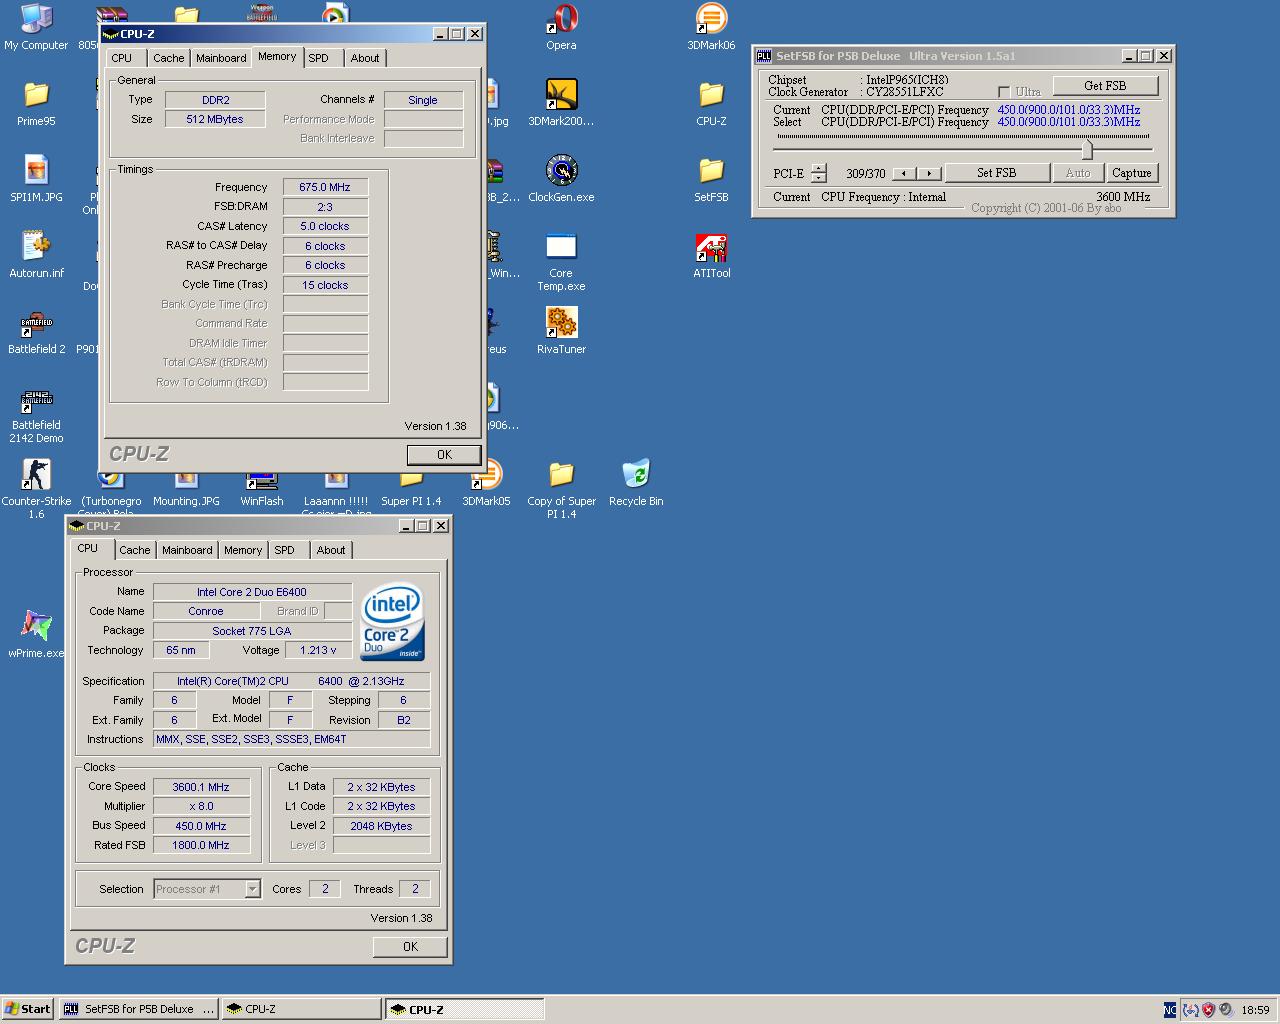Screen dimensions: 1280x1024
Task: Open SPD tab in Memory window
Action: coord(318,58)
